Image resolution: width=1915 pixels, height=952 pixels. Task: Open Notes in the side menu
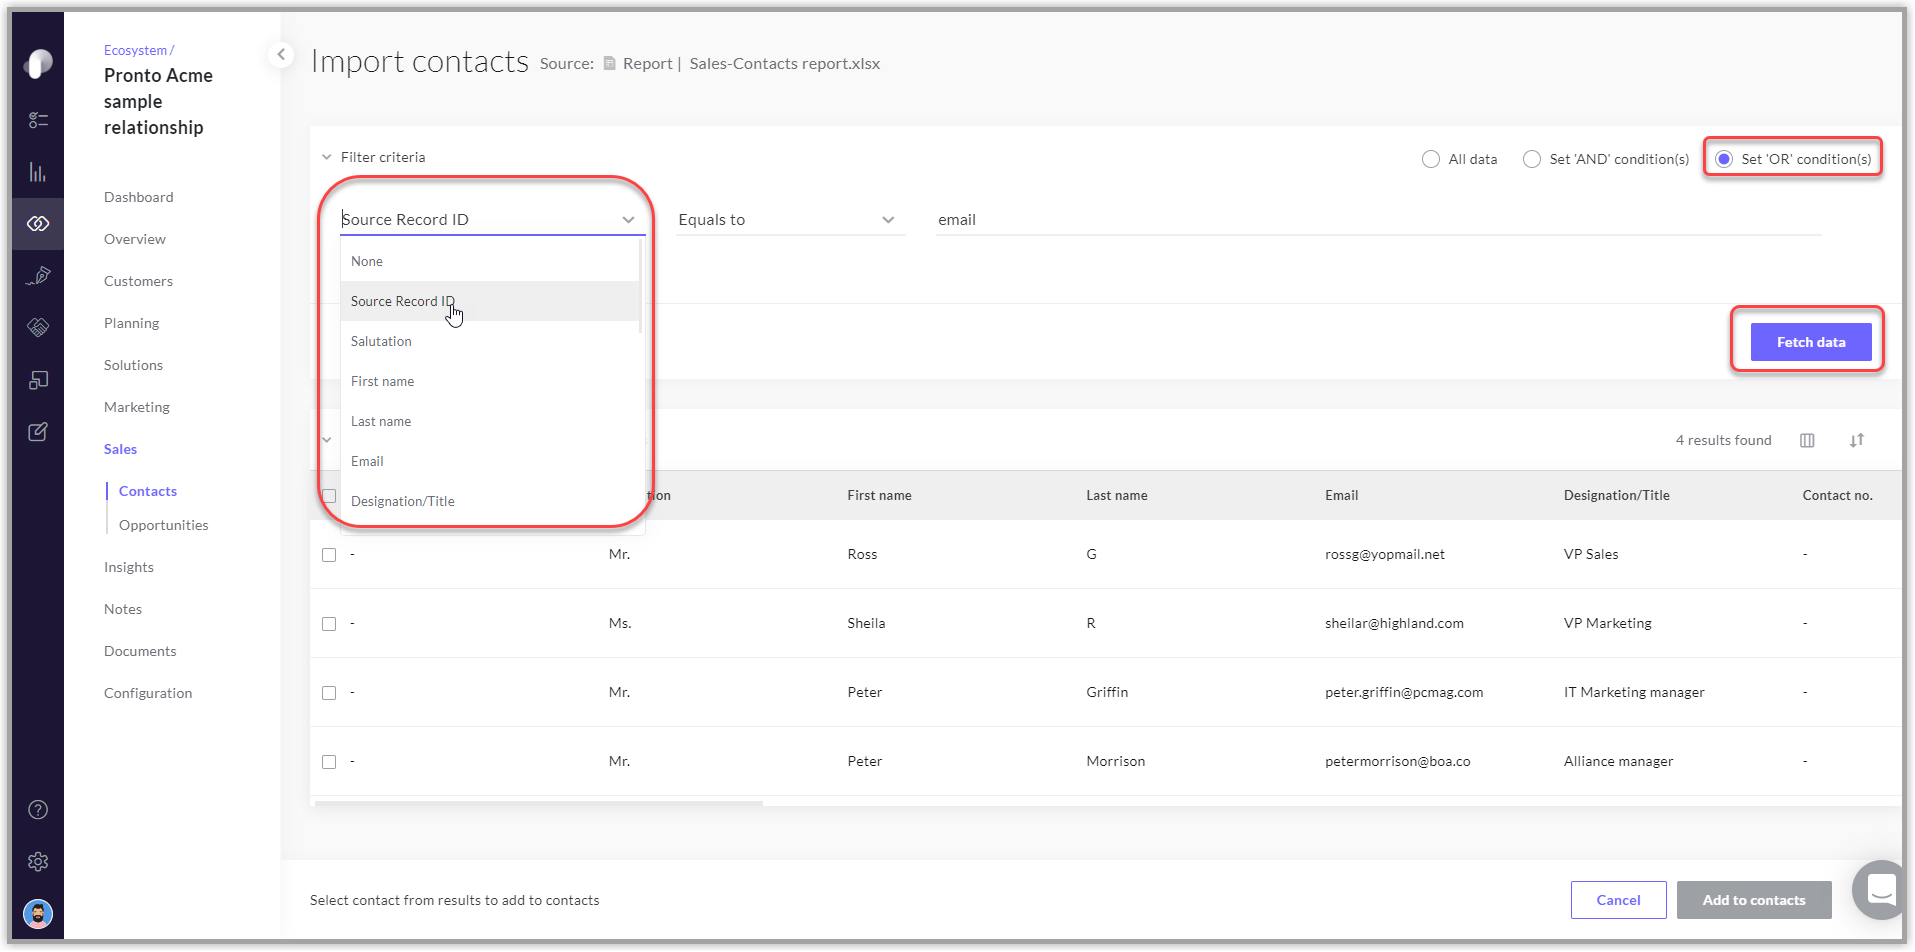pyautogui.click(x=123, y=609)
